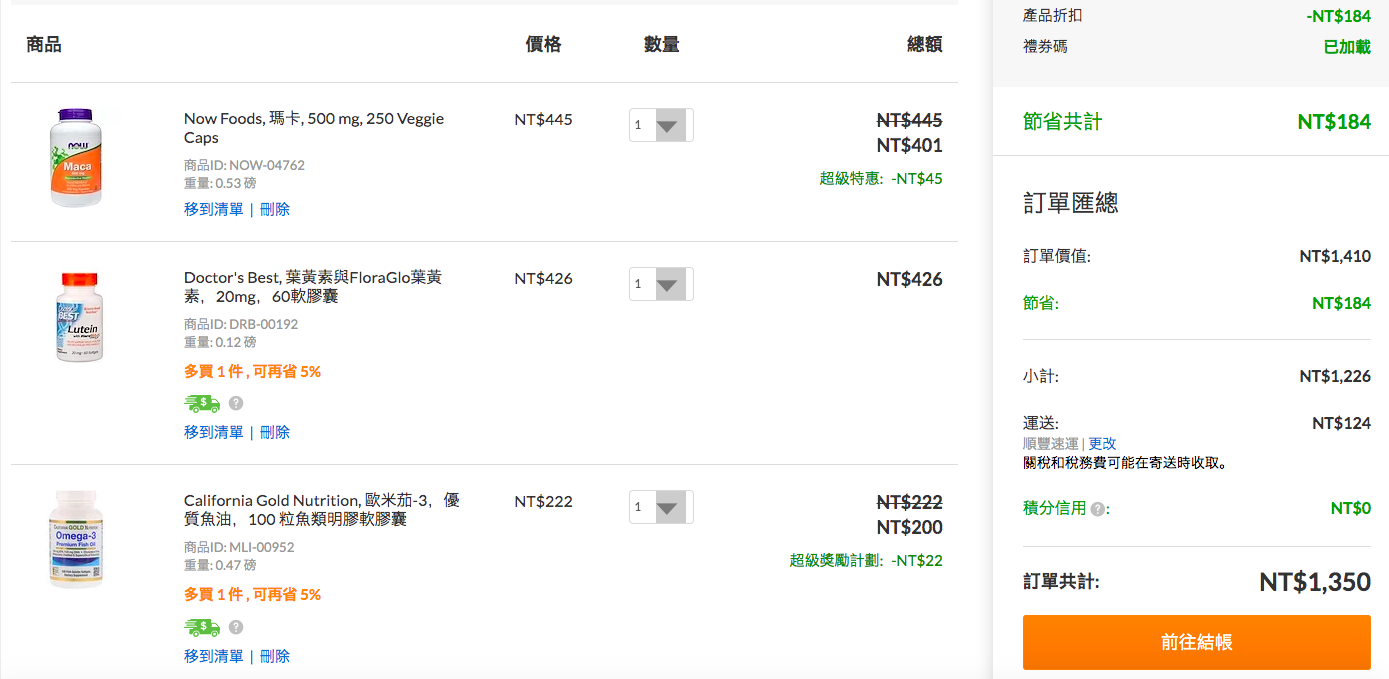Click the 總額 column header
Screen dimensions: 1389x679
(x=924, y=44)
